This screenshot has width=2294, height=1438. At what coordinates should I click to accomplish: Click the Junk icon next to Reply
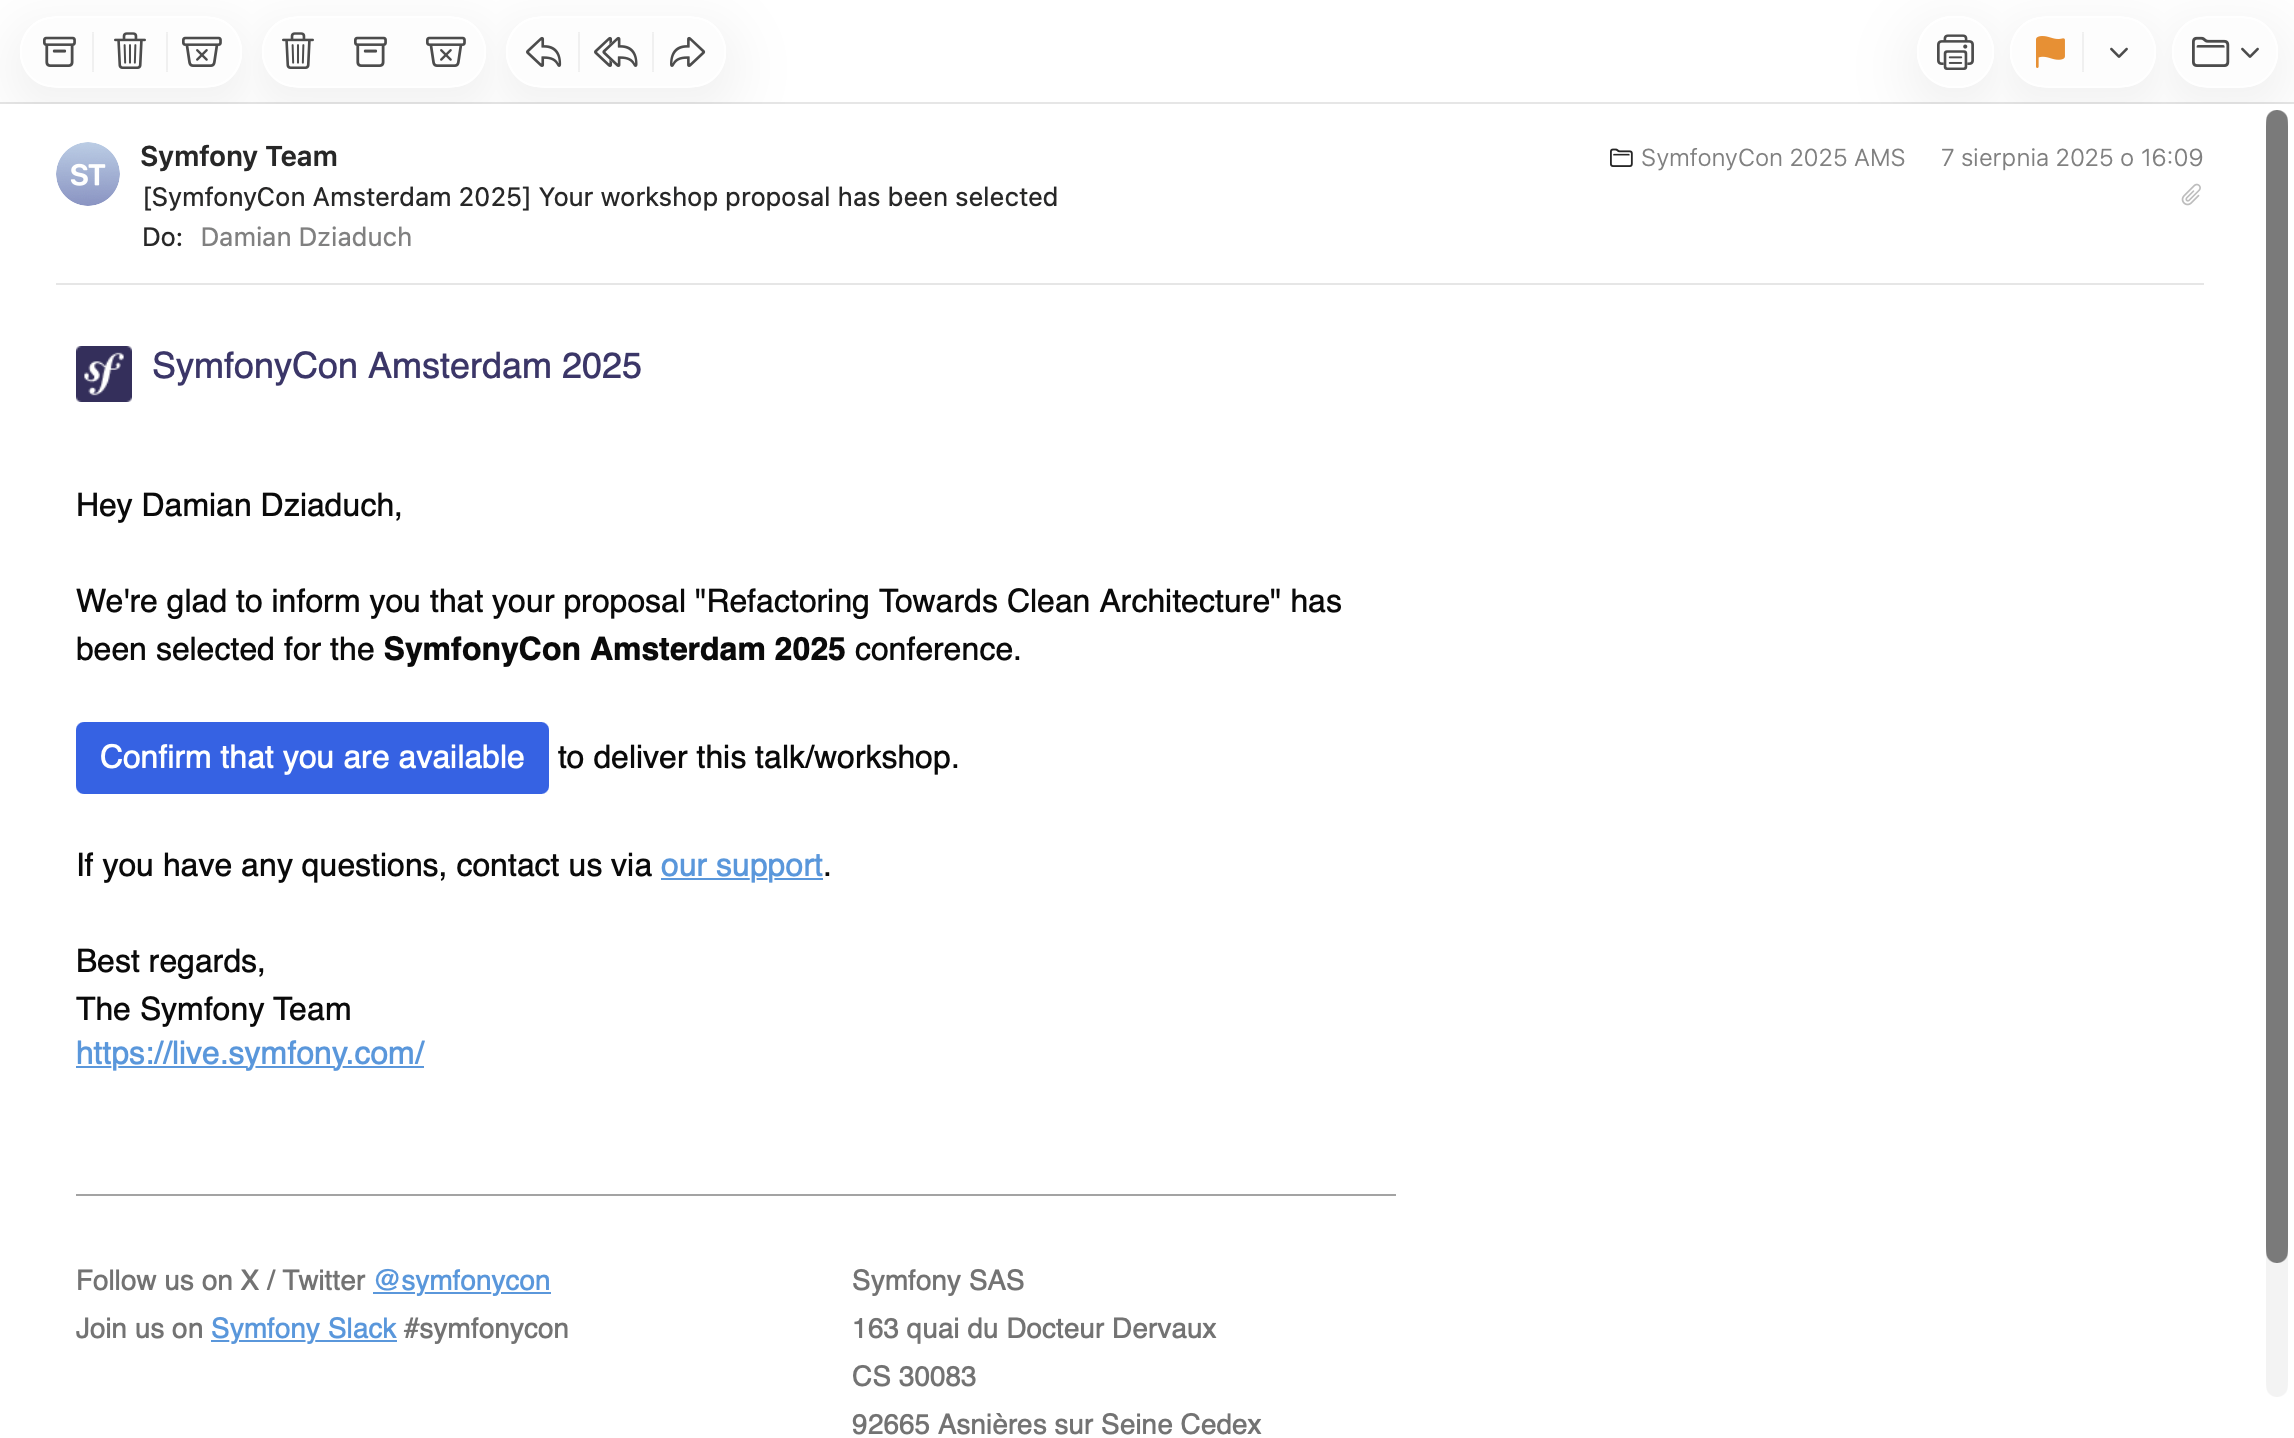pyautogui.click(x=445, y=52)
